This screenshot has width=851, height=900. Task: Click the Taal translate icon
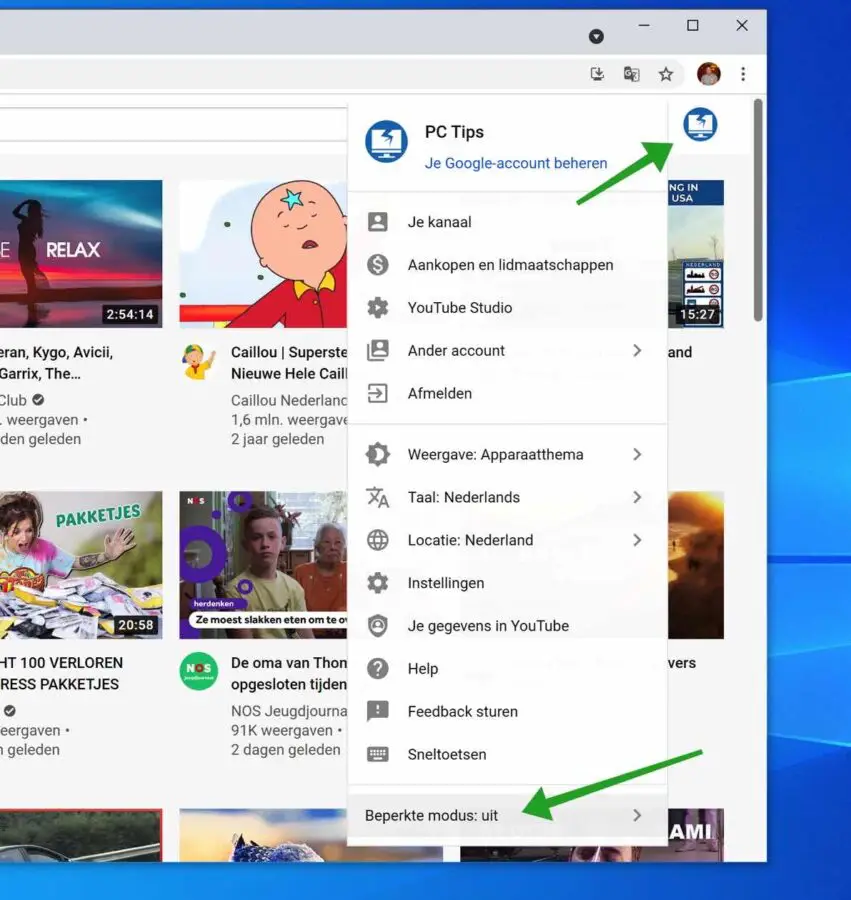coord(378,497)
